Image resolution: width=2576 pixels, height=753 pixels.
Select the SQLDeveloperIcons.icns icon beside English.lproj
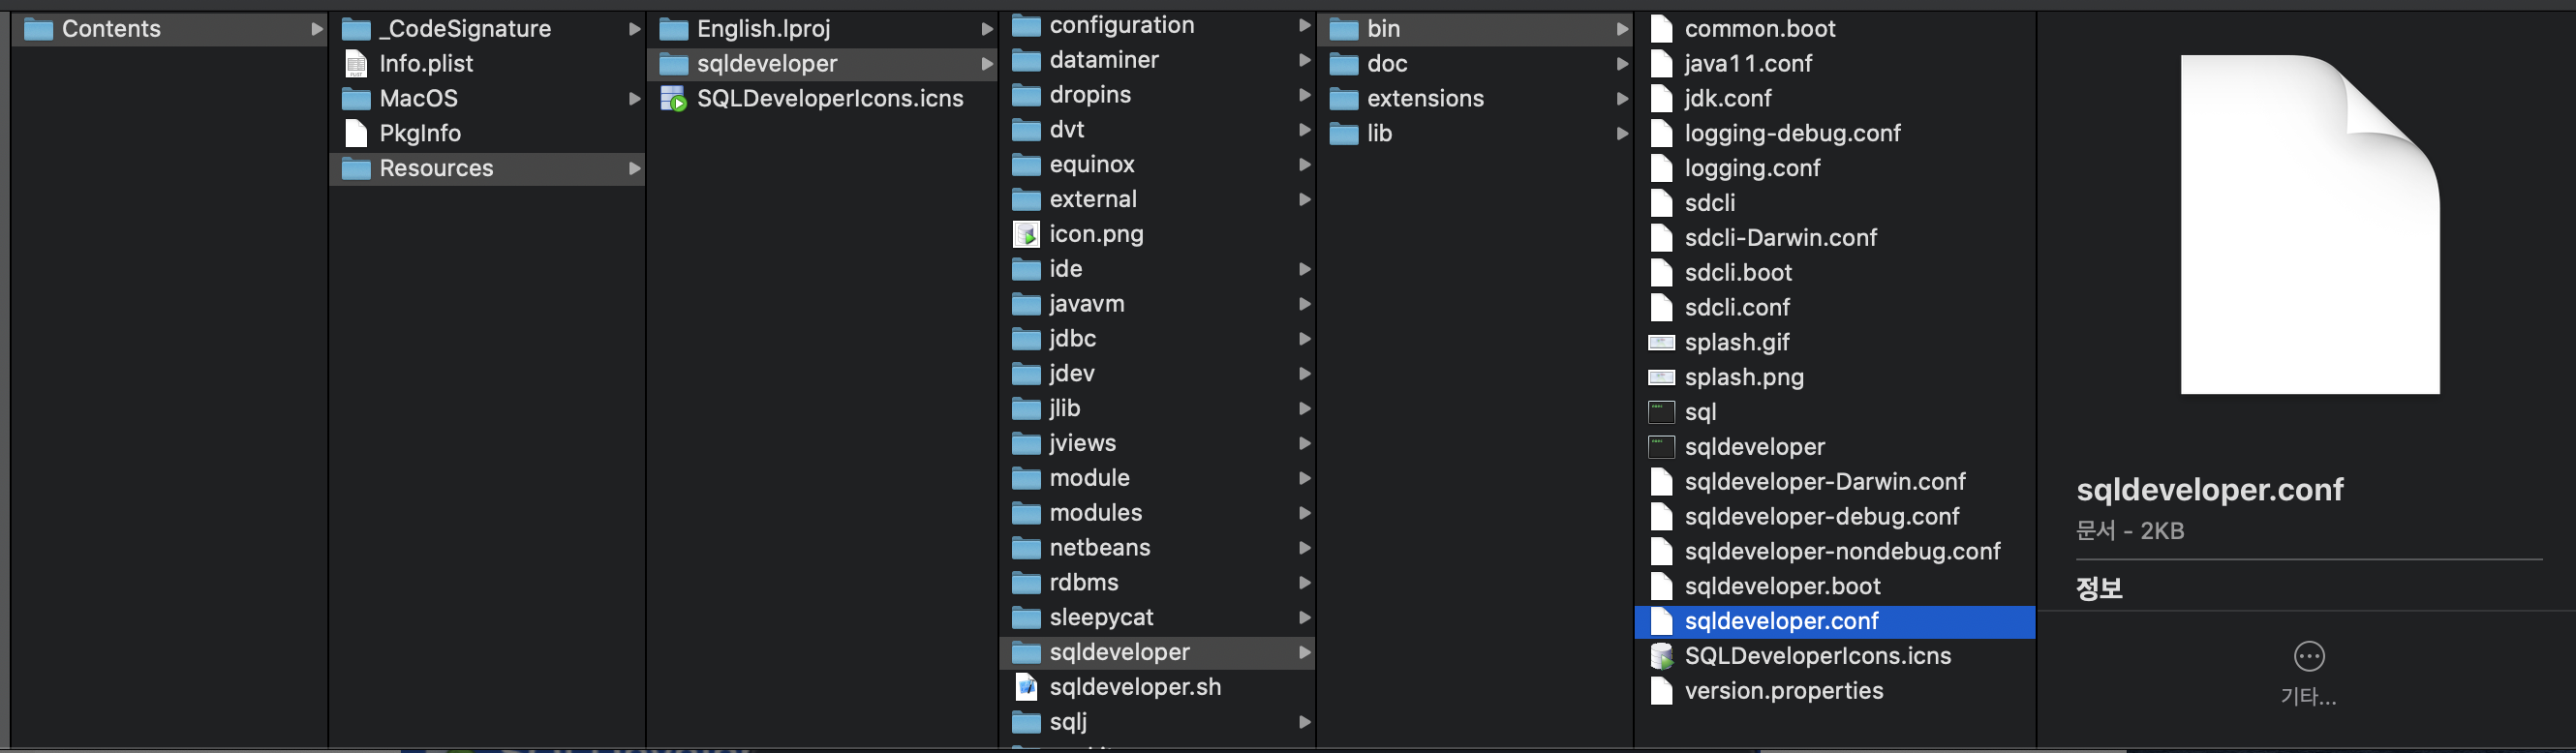[674, 98]
